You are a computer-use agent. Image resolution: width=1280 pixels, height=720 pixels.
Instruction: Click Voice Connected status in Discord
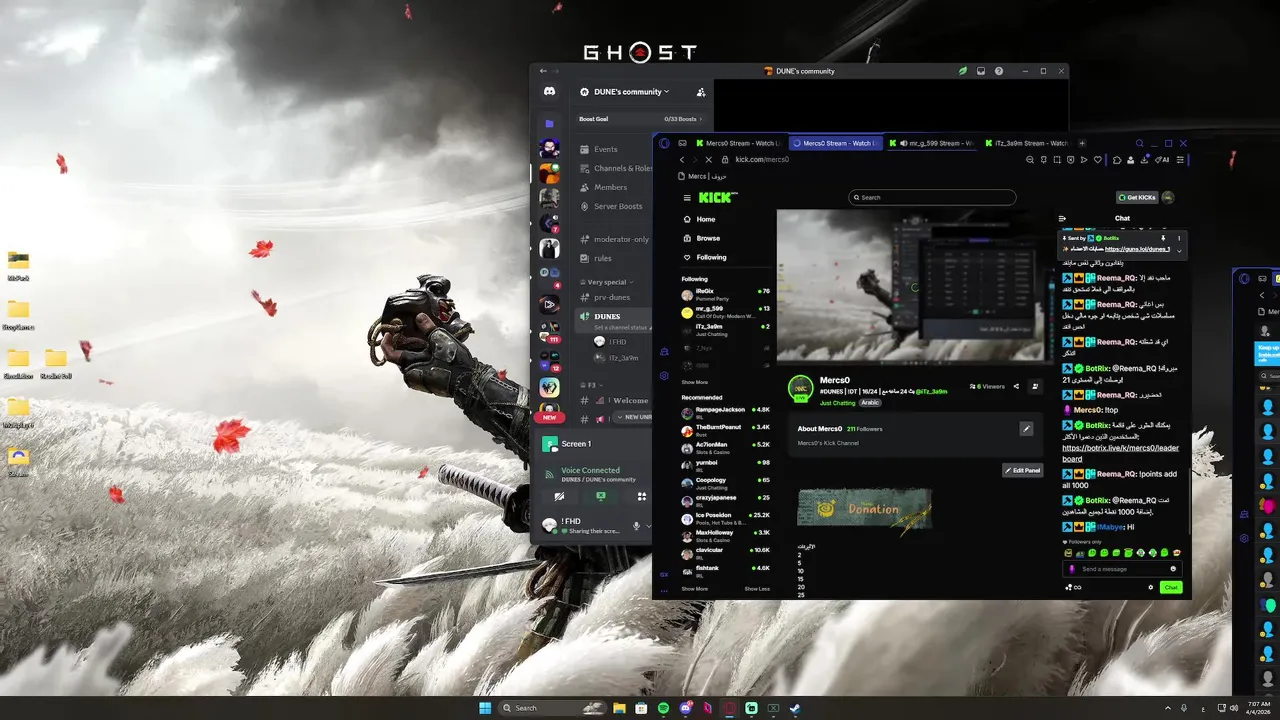pyautogui.click(x=590, y=470)
